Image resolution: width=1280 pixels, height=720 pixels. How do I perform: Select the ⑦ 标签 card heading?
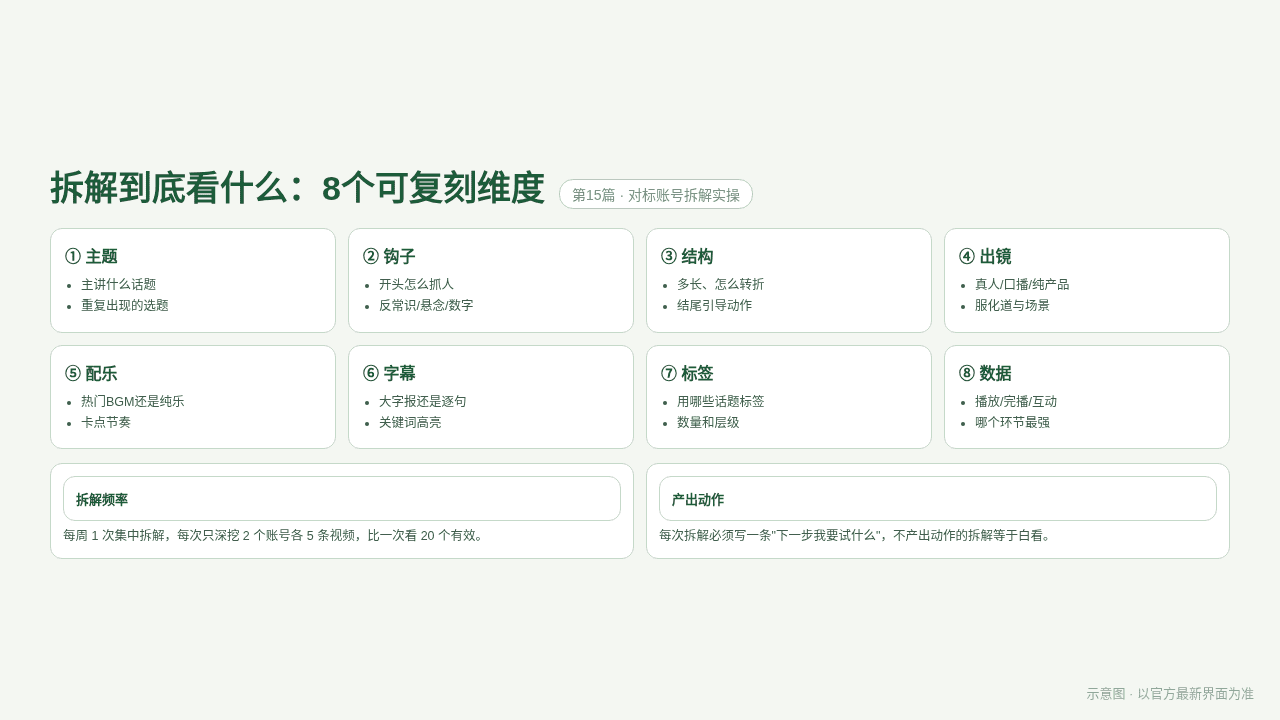click(x=687, y=373)
